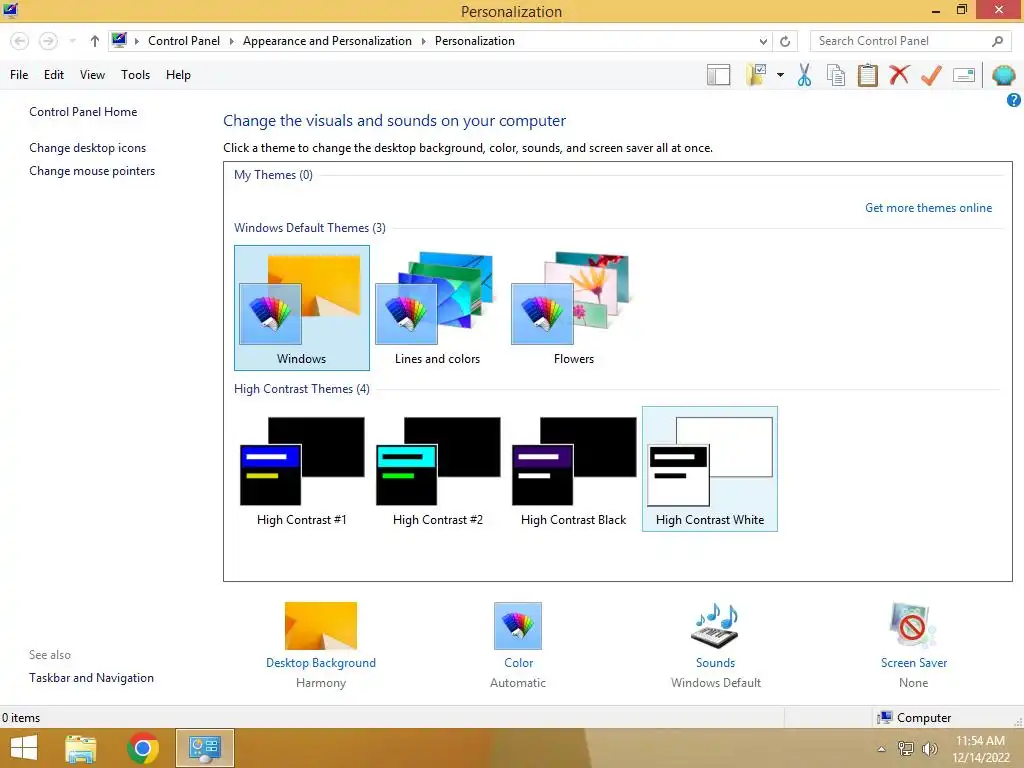1024x768 pixels.
Task: Select the High Contrast #1 theme
Action: (302, 469)
